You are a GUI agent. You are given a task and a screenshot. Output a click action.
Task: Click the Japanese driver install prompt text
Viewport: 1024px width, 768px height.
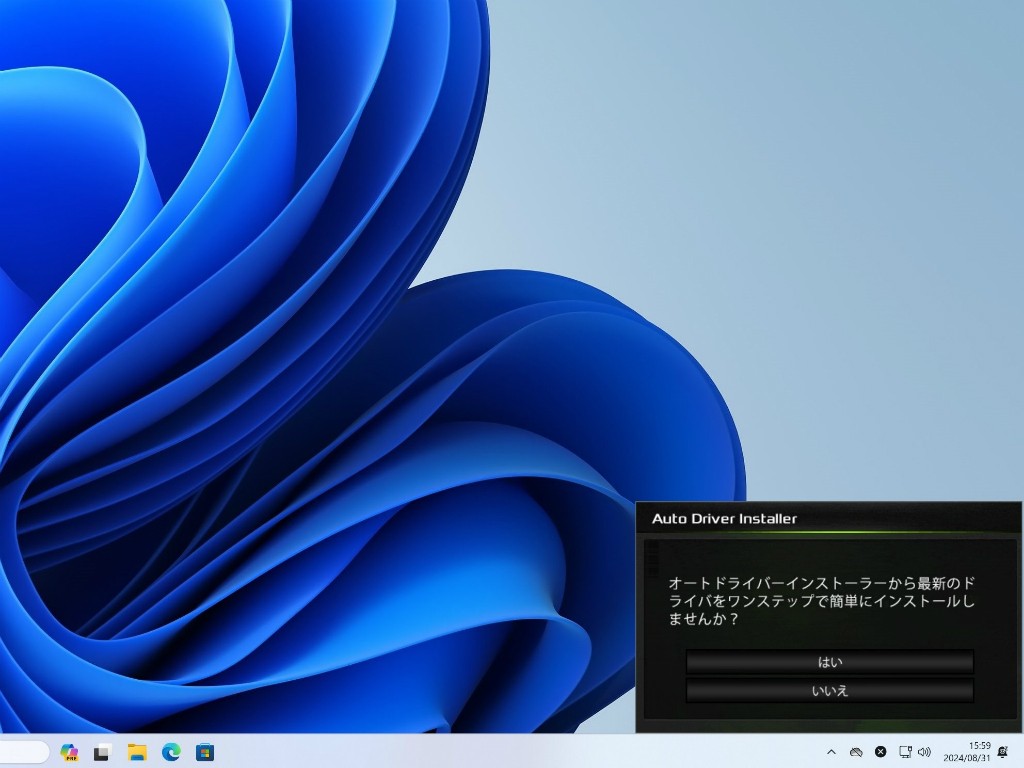pyautogui.click(x=820, y=600)
